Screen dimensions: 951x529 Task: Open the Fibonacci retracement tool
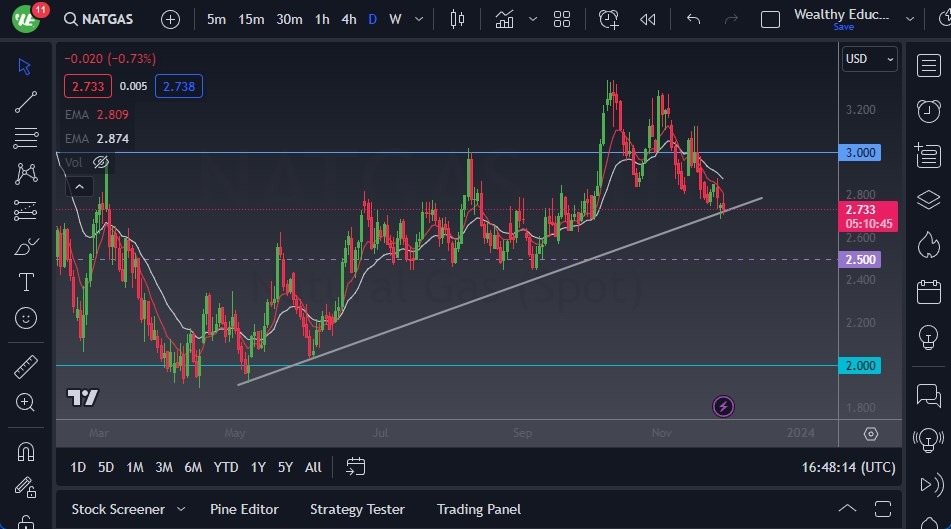(26, 137)
